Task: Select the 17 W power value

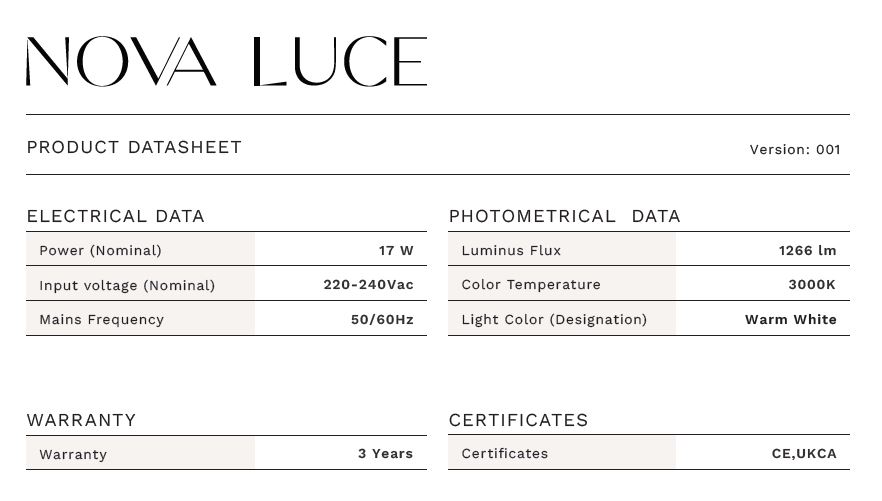Action: (x=396, y=250)
